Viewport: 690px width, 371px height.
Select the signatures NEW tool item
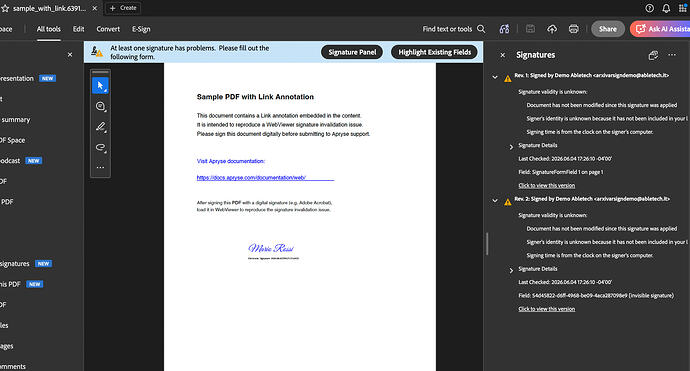(26, 264)
